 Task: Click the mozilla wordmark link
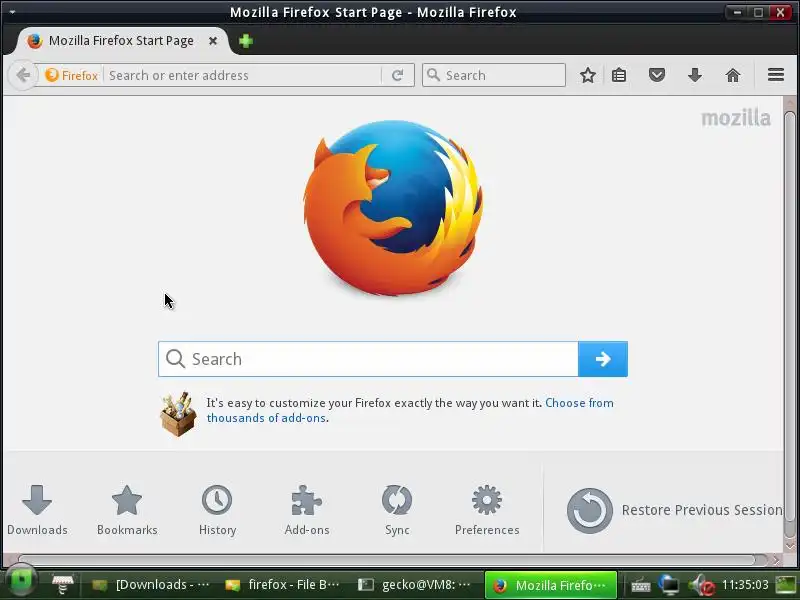[736, 118]
